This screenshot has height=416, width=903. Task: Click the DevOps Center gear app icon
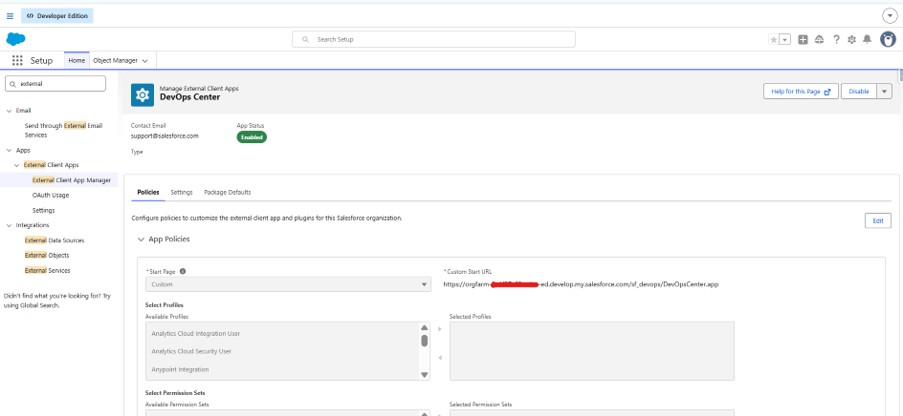(x=142, y=95)
